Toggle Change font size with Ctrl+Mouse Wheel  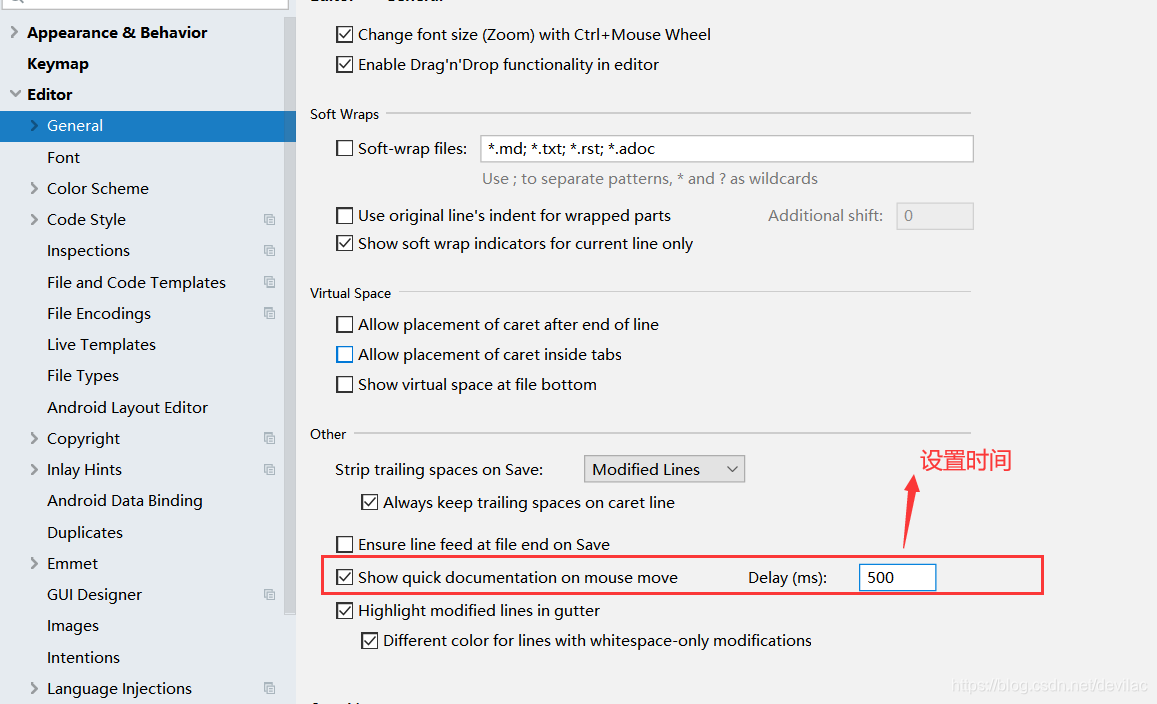click(x=345, y=34)
